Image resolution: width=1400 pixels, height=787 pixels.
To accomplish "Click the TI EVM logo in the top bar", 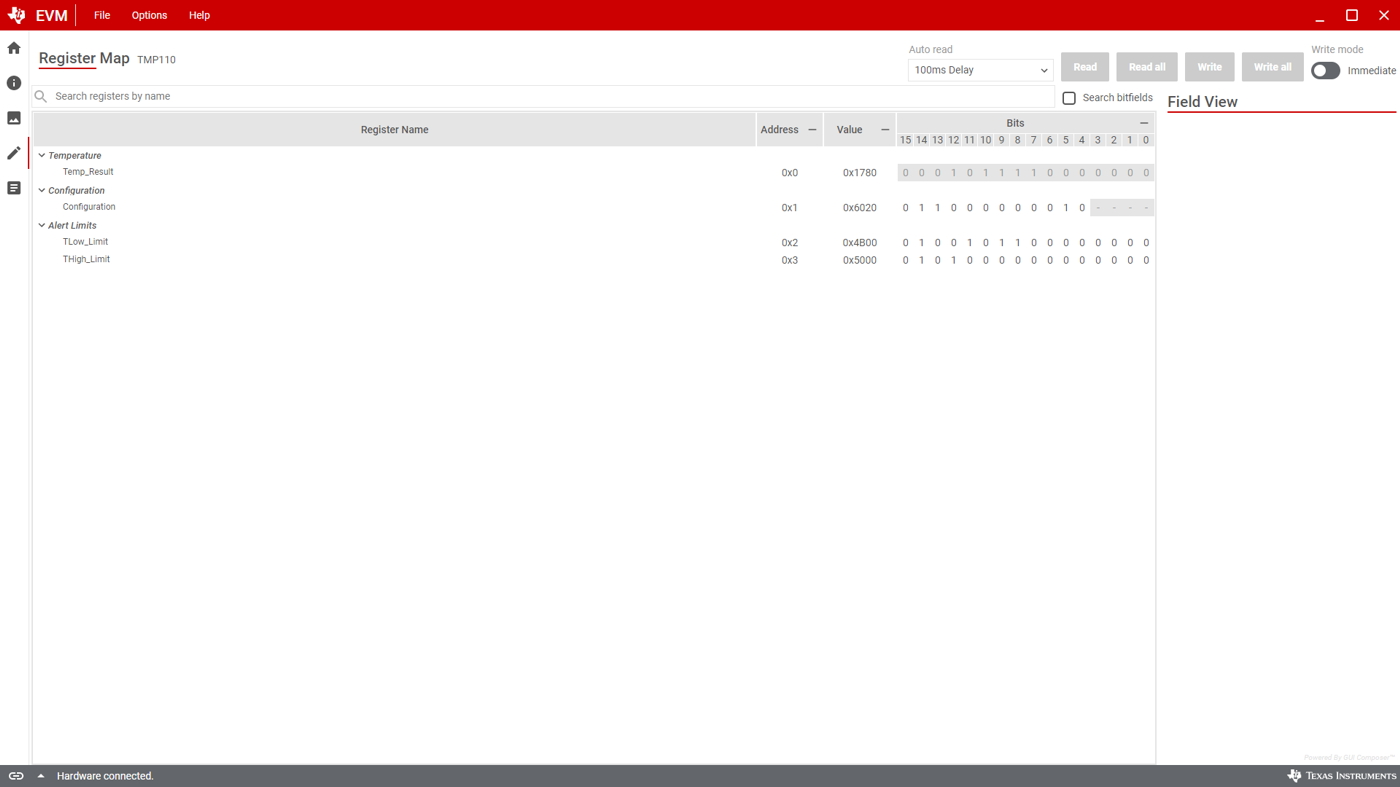I will [x=15, y=14].
